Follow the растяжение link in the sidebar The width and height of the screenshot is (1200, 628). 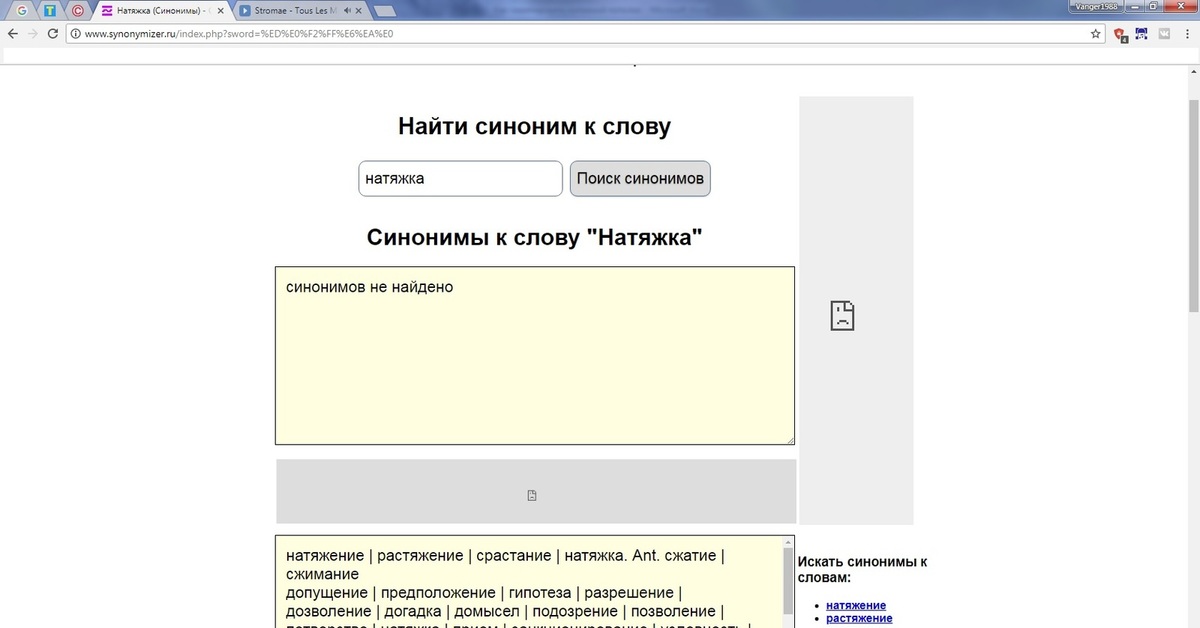tap(858, 618)
